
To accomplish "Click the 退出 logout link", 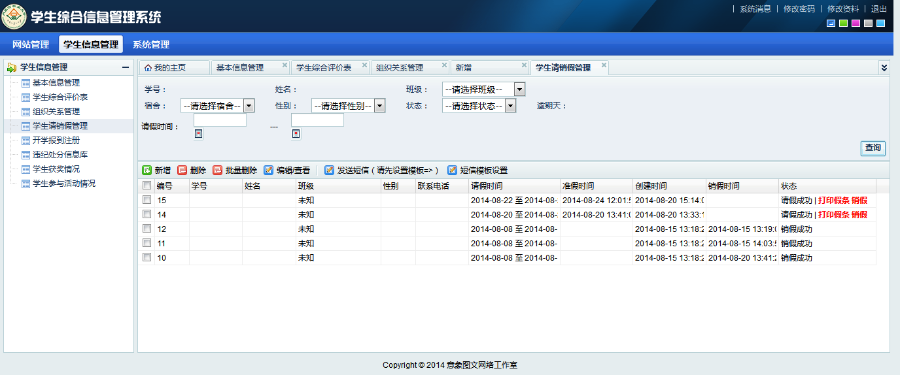I will [879, 9].
